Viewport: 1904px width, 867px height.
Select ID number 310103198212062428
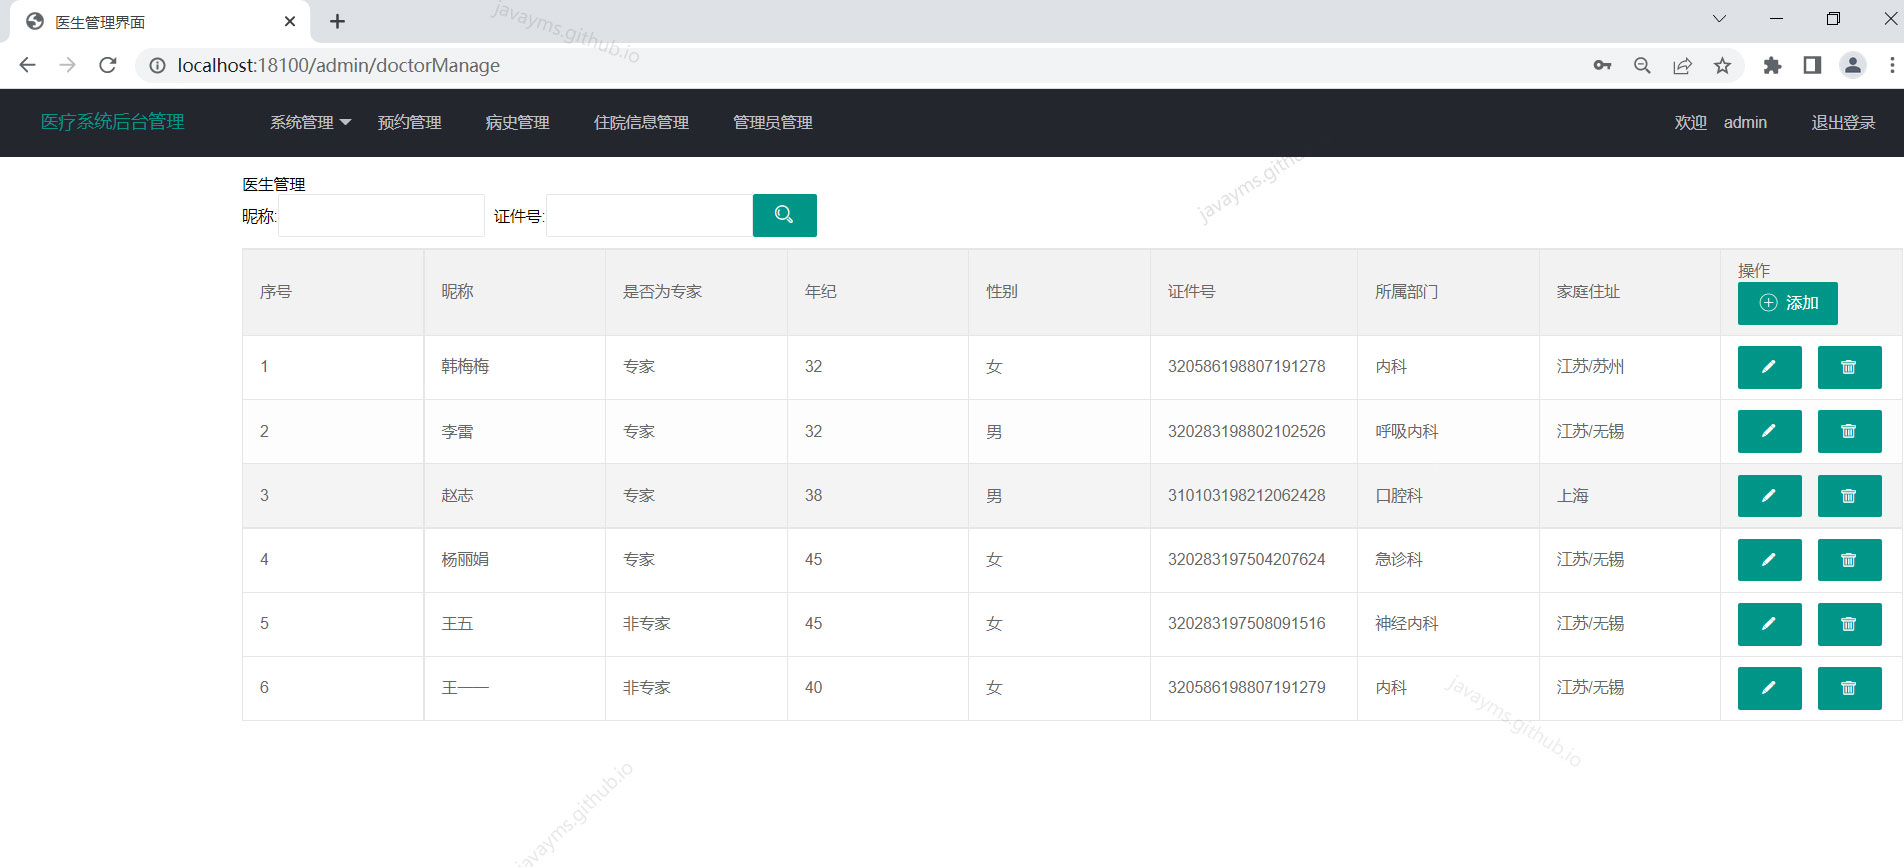pos(1246,496)
